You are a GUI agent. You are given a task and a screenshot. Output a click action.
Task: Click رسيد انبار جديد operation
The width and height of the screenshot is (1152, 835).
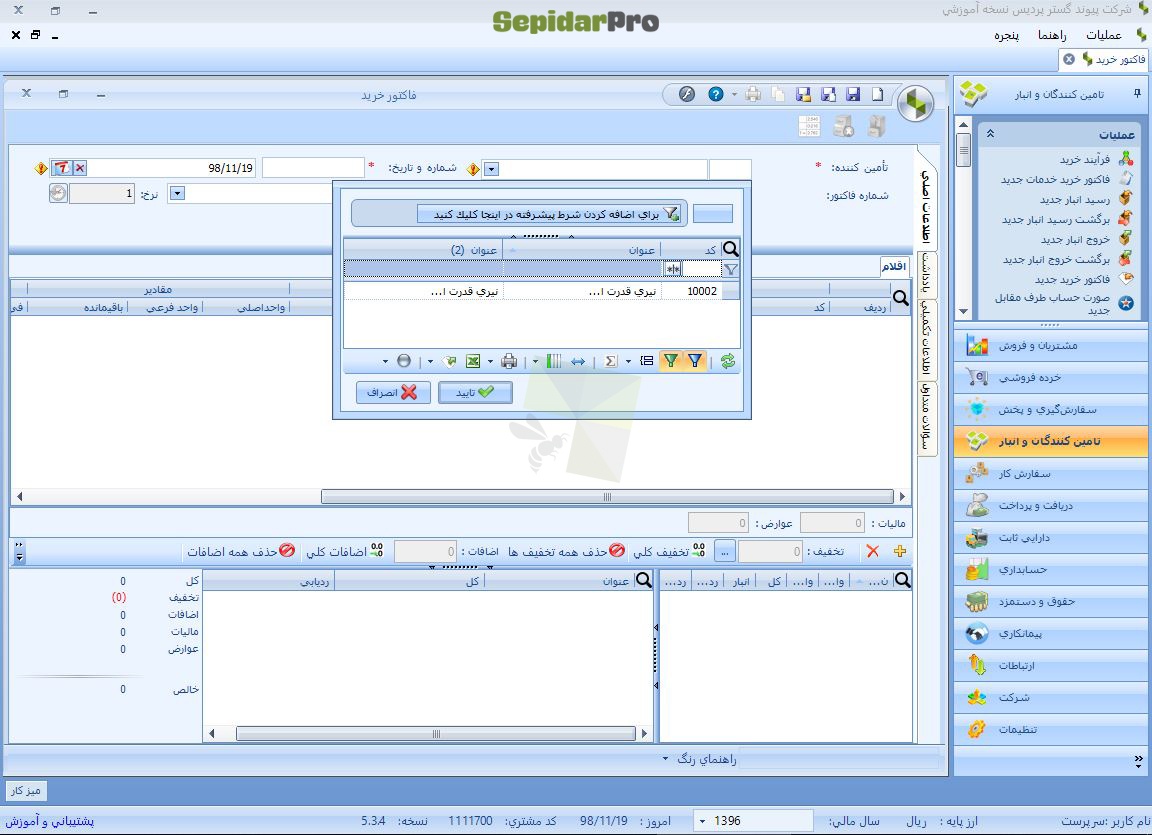click(1086, 199)
